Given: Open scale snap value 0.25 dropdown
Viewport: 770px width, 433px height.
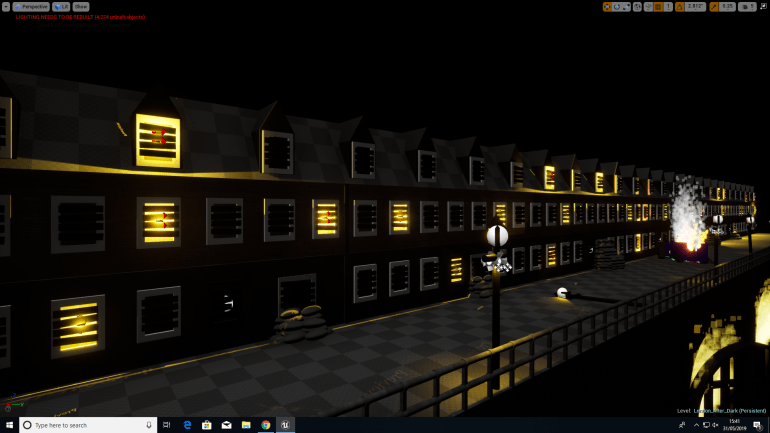Looking at the screenshot, I should pyautogui.click(x=727, y=7).
